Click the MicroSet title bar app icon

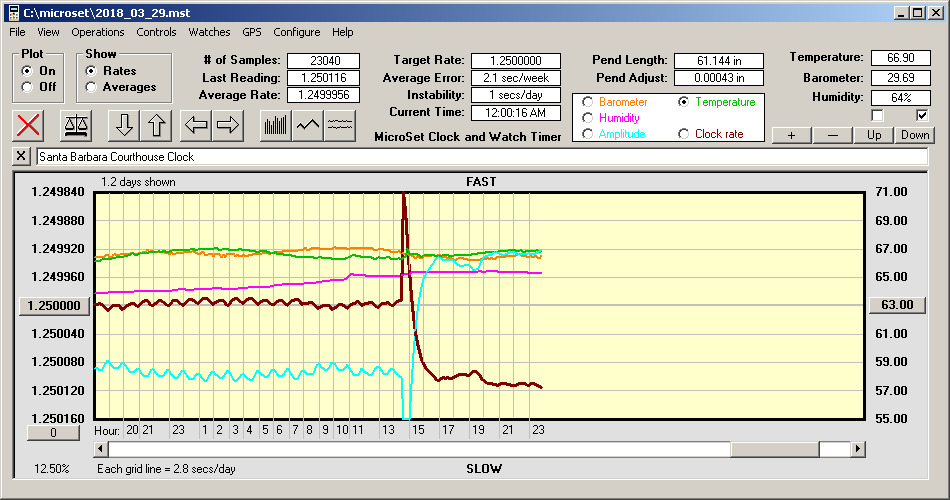(x=14, y=13)
